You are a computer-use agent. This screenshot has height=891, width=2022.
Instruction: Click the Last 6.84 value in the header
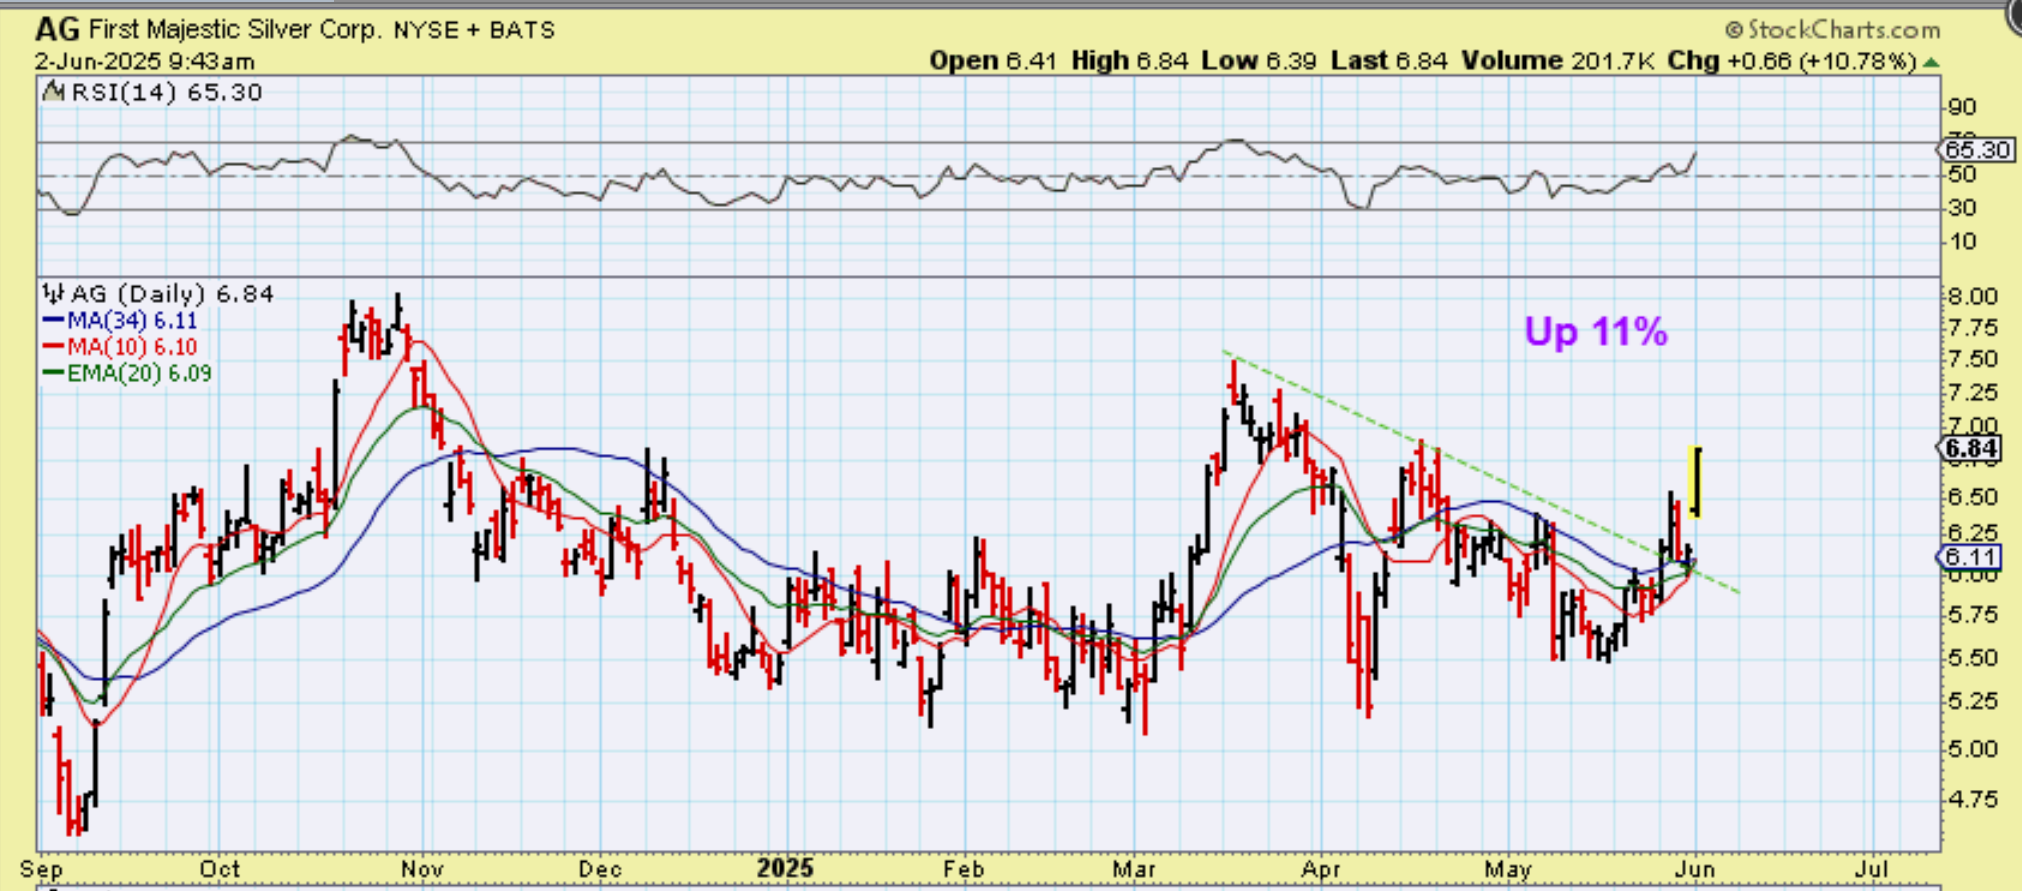click(1389, 61)
